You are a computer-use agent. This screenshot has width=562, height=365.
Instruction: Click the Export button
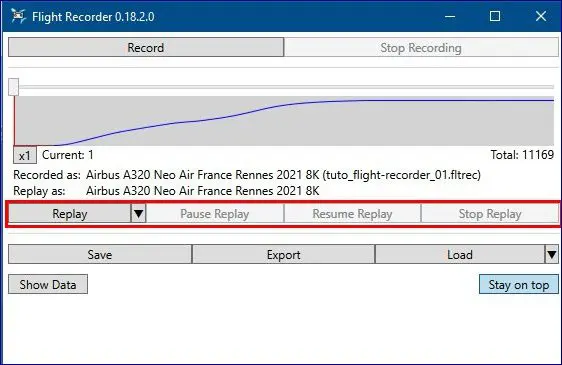point(284,255)
